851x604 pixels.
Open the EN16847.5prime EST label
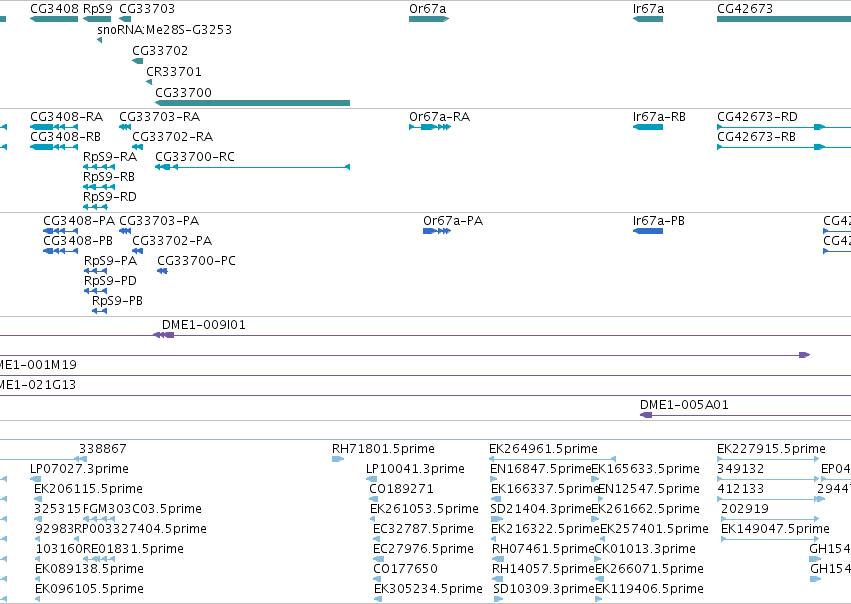pos(541,469)
